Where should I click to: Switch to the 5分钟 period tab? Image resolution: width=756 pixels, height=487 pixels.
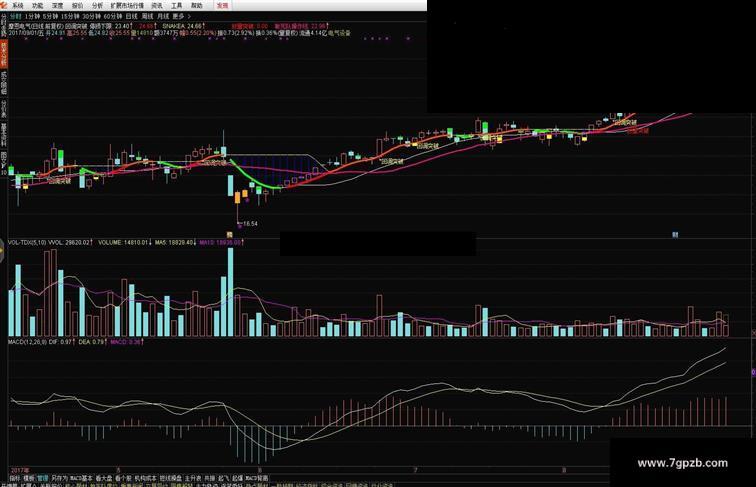point(50,16)
